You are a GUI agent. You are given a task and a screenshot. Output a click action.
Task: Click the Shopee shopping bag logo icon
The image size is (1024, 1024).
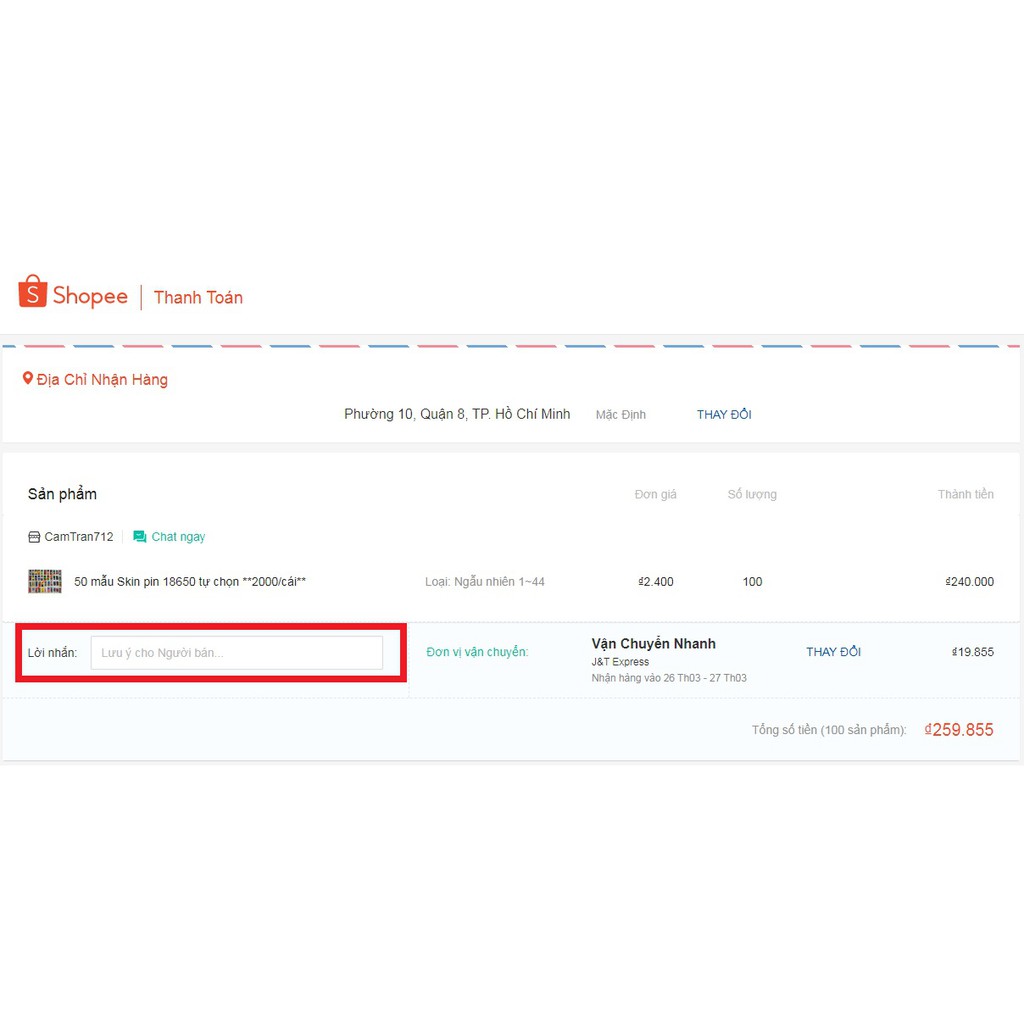pos(32,292)
